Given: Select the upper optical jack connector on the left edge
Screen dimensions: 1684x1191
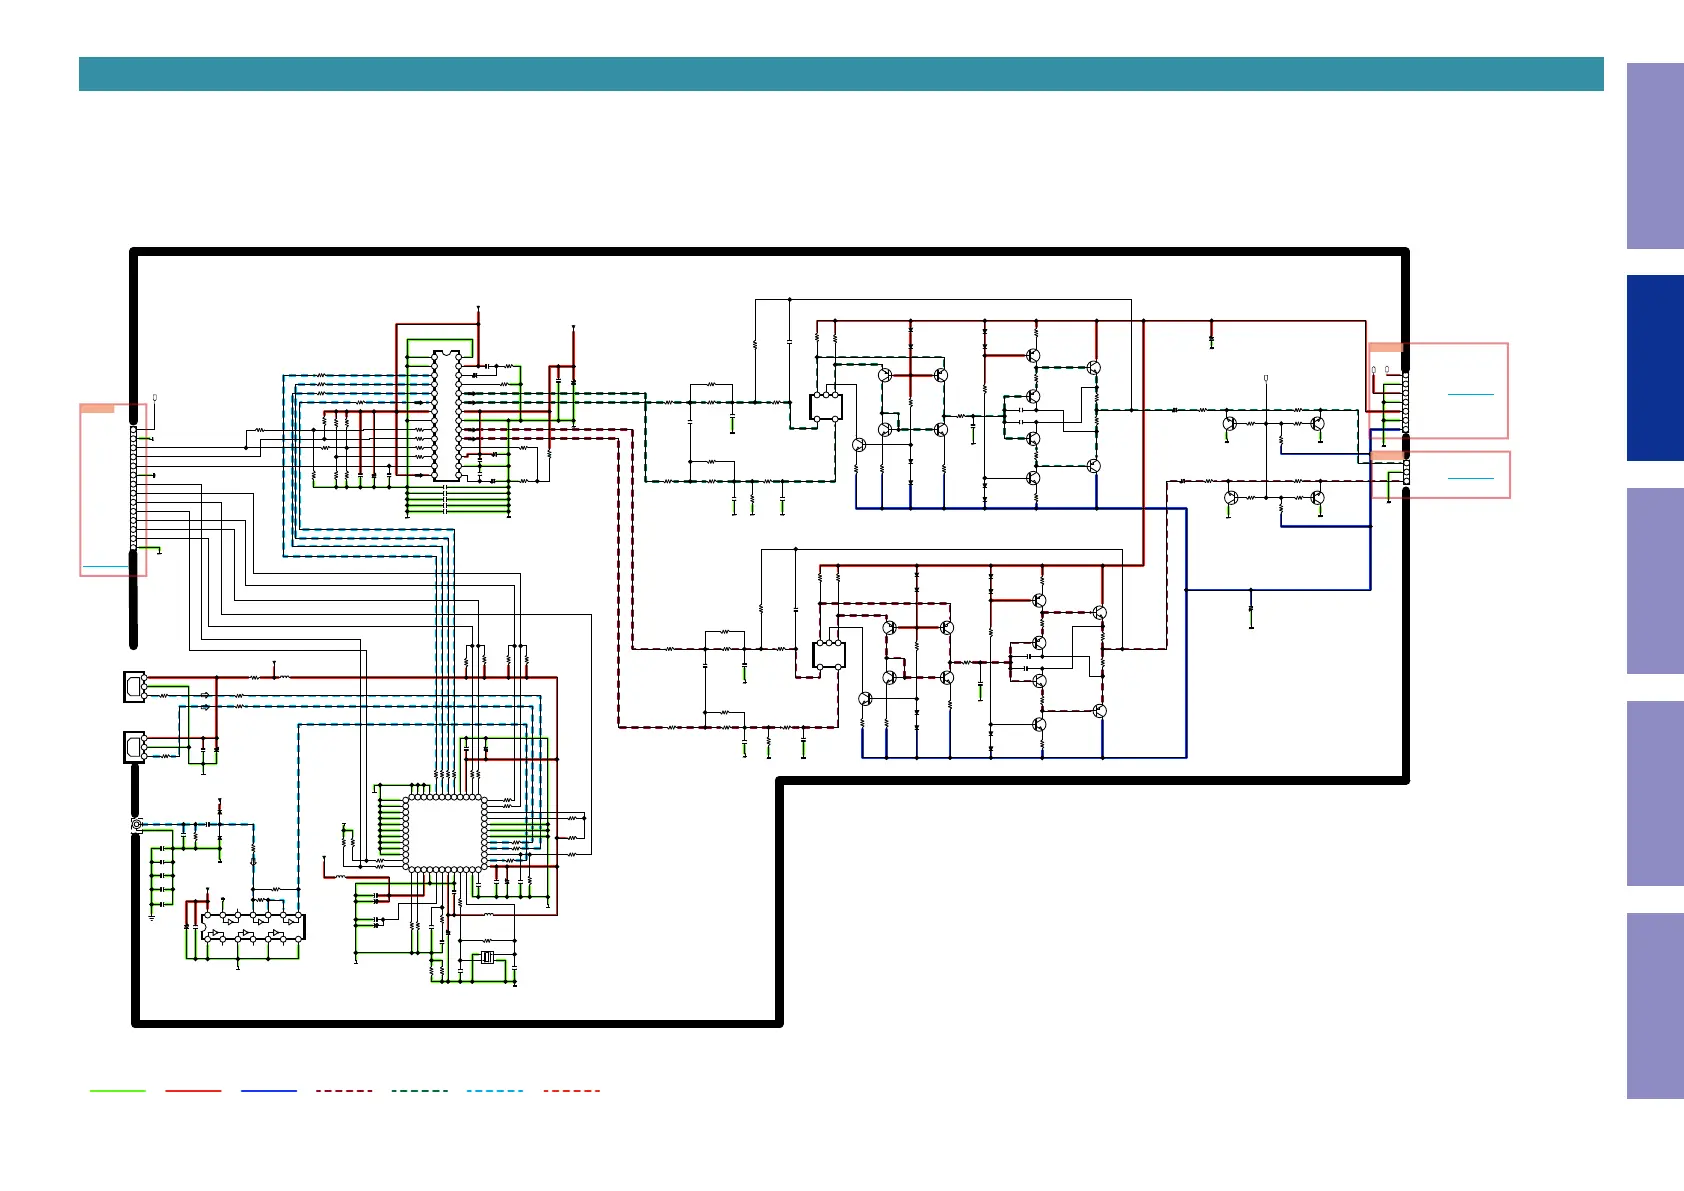Looking at the screenshot, I should [135, 686].
